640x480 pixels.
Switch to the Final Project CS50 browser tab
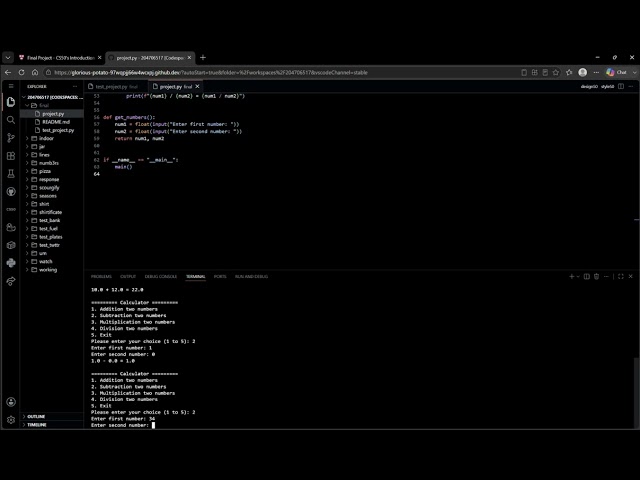pyautogui.click(x=60, y=58)
